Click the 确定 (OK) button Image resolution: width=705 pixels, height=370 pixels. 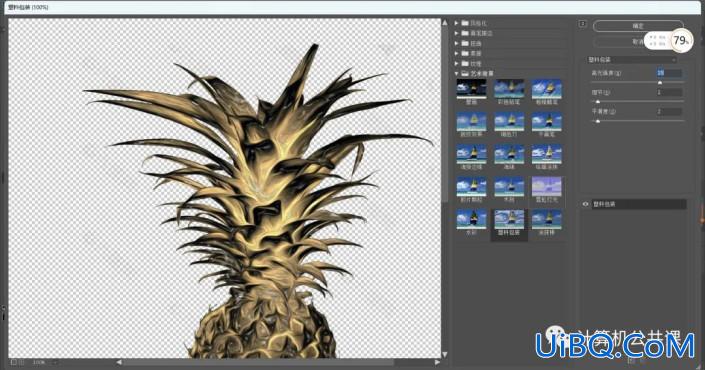click(638, 26)
